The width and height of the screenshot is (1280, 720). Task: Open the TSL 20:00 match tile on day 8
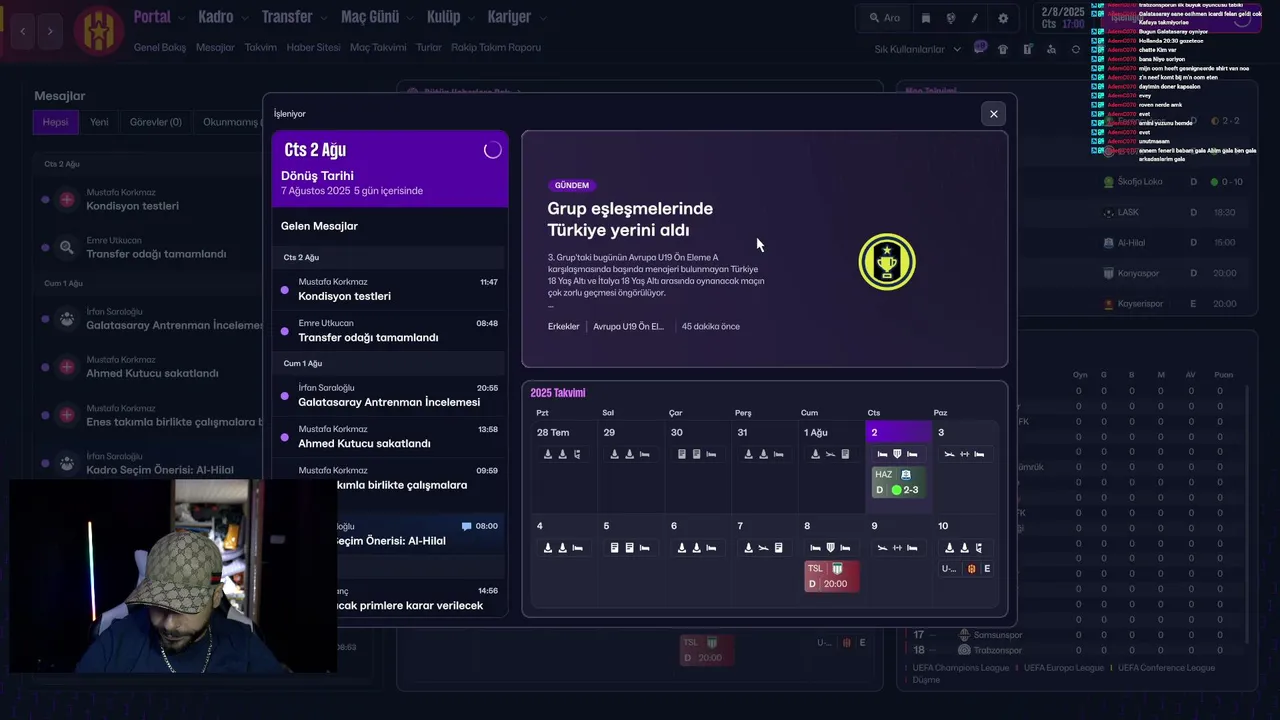tap(831, 576)
